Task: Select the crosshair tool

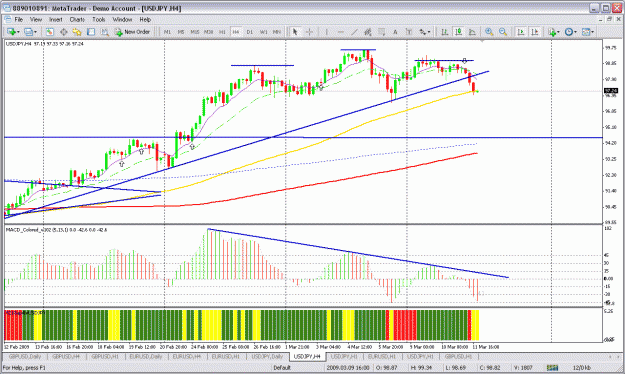Action: pyautogui.click(x=309, y=32)
